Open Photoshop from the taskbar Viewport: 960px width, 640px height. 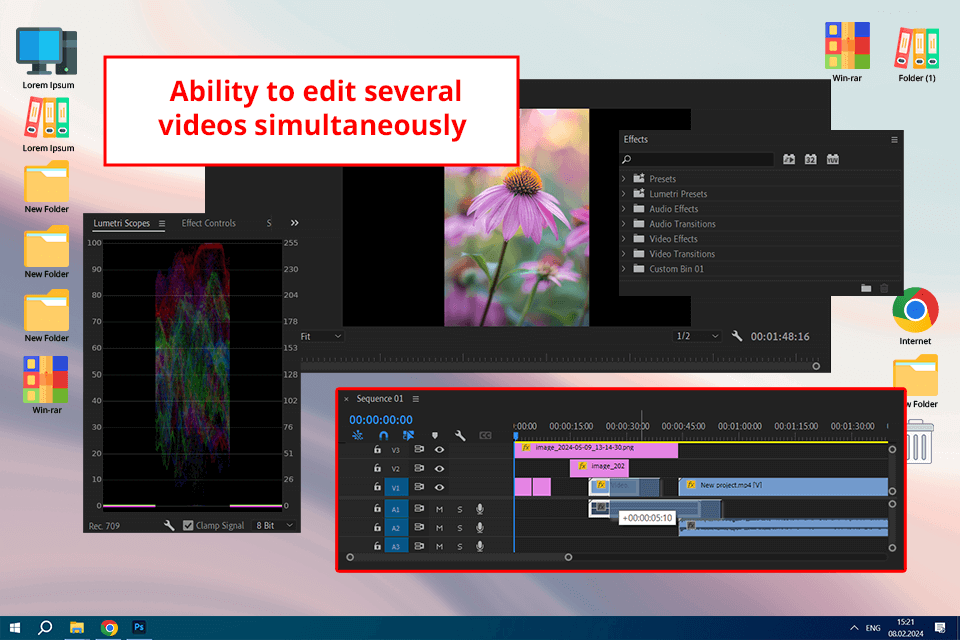coord(139,627)
